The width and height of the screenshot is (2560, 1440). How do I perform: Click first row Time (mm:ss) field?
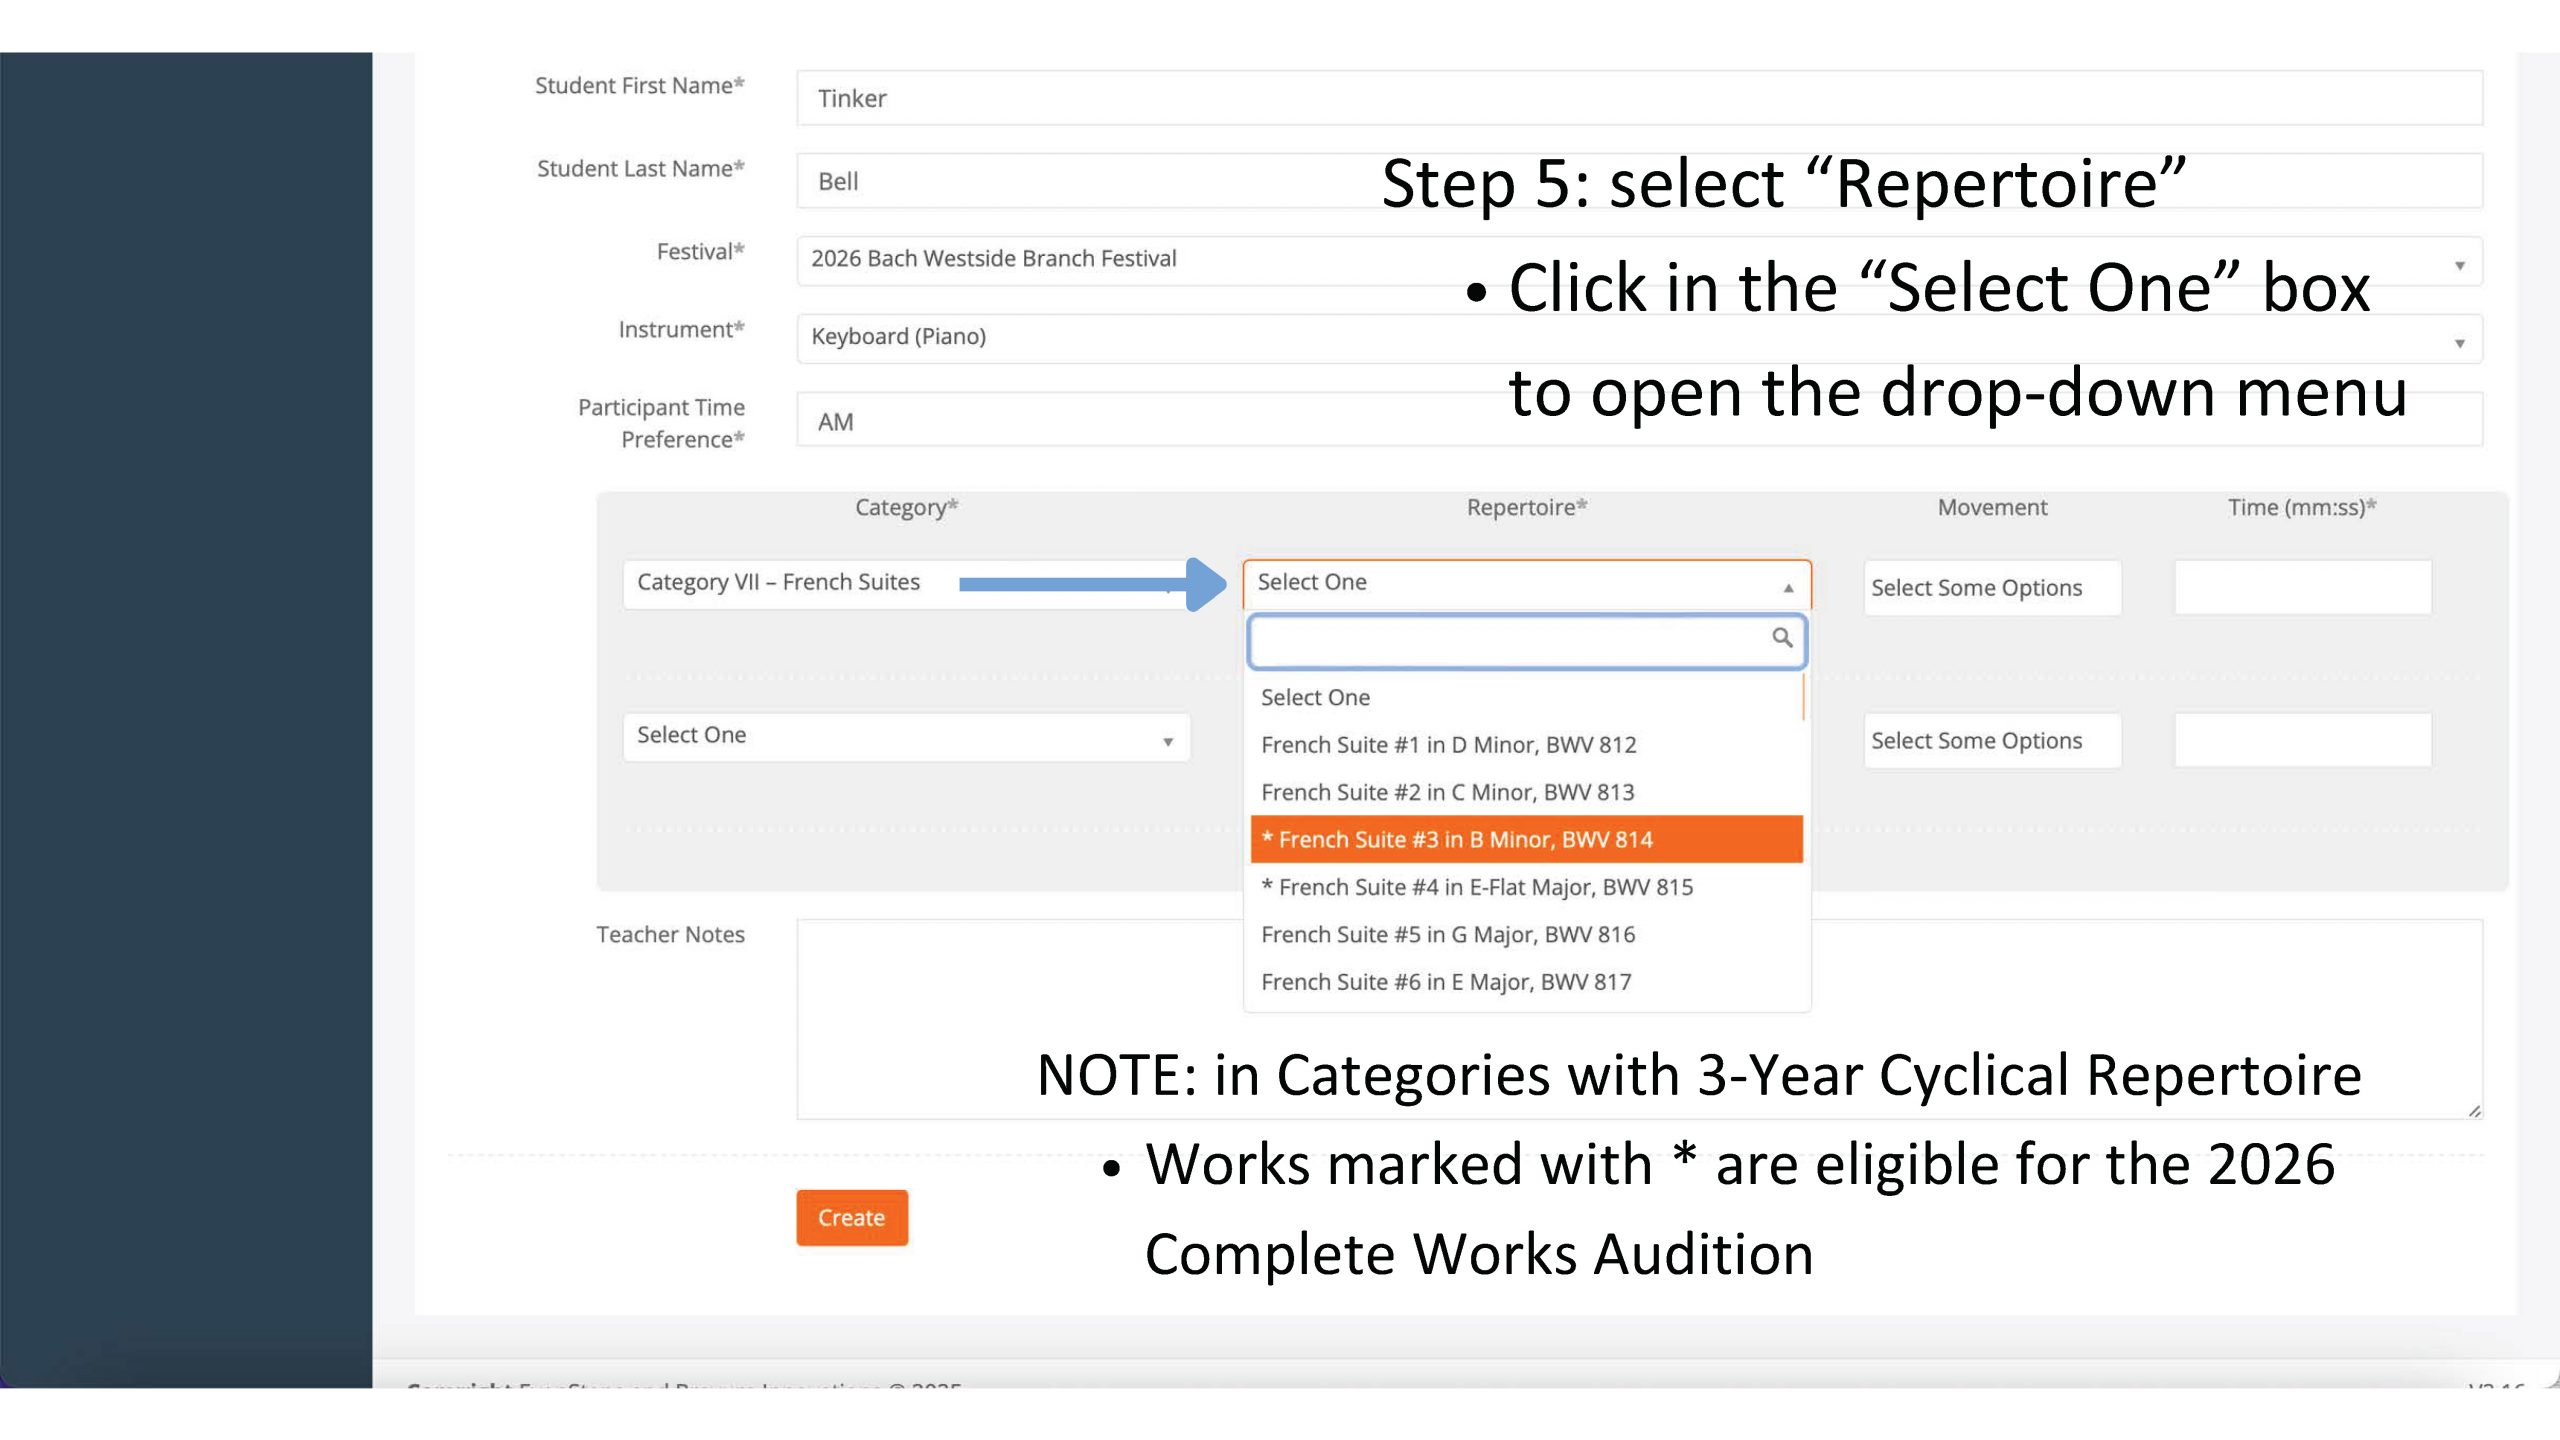(x=2302, y=587)
